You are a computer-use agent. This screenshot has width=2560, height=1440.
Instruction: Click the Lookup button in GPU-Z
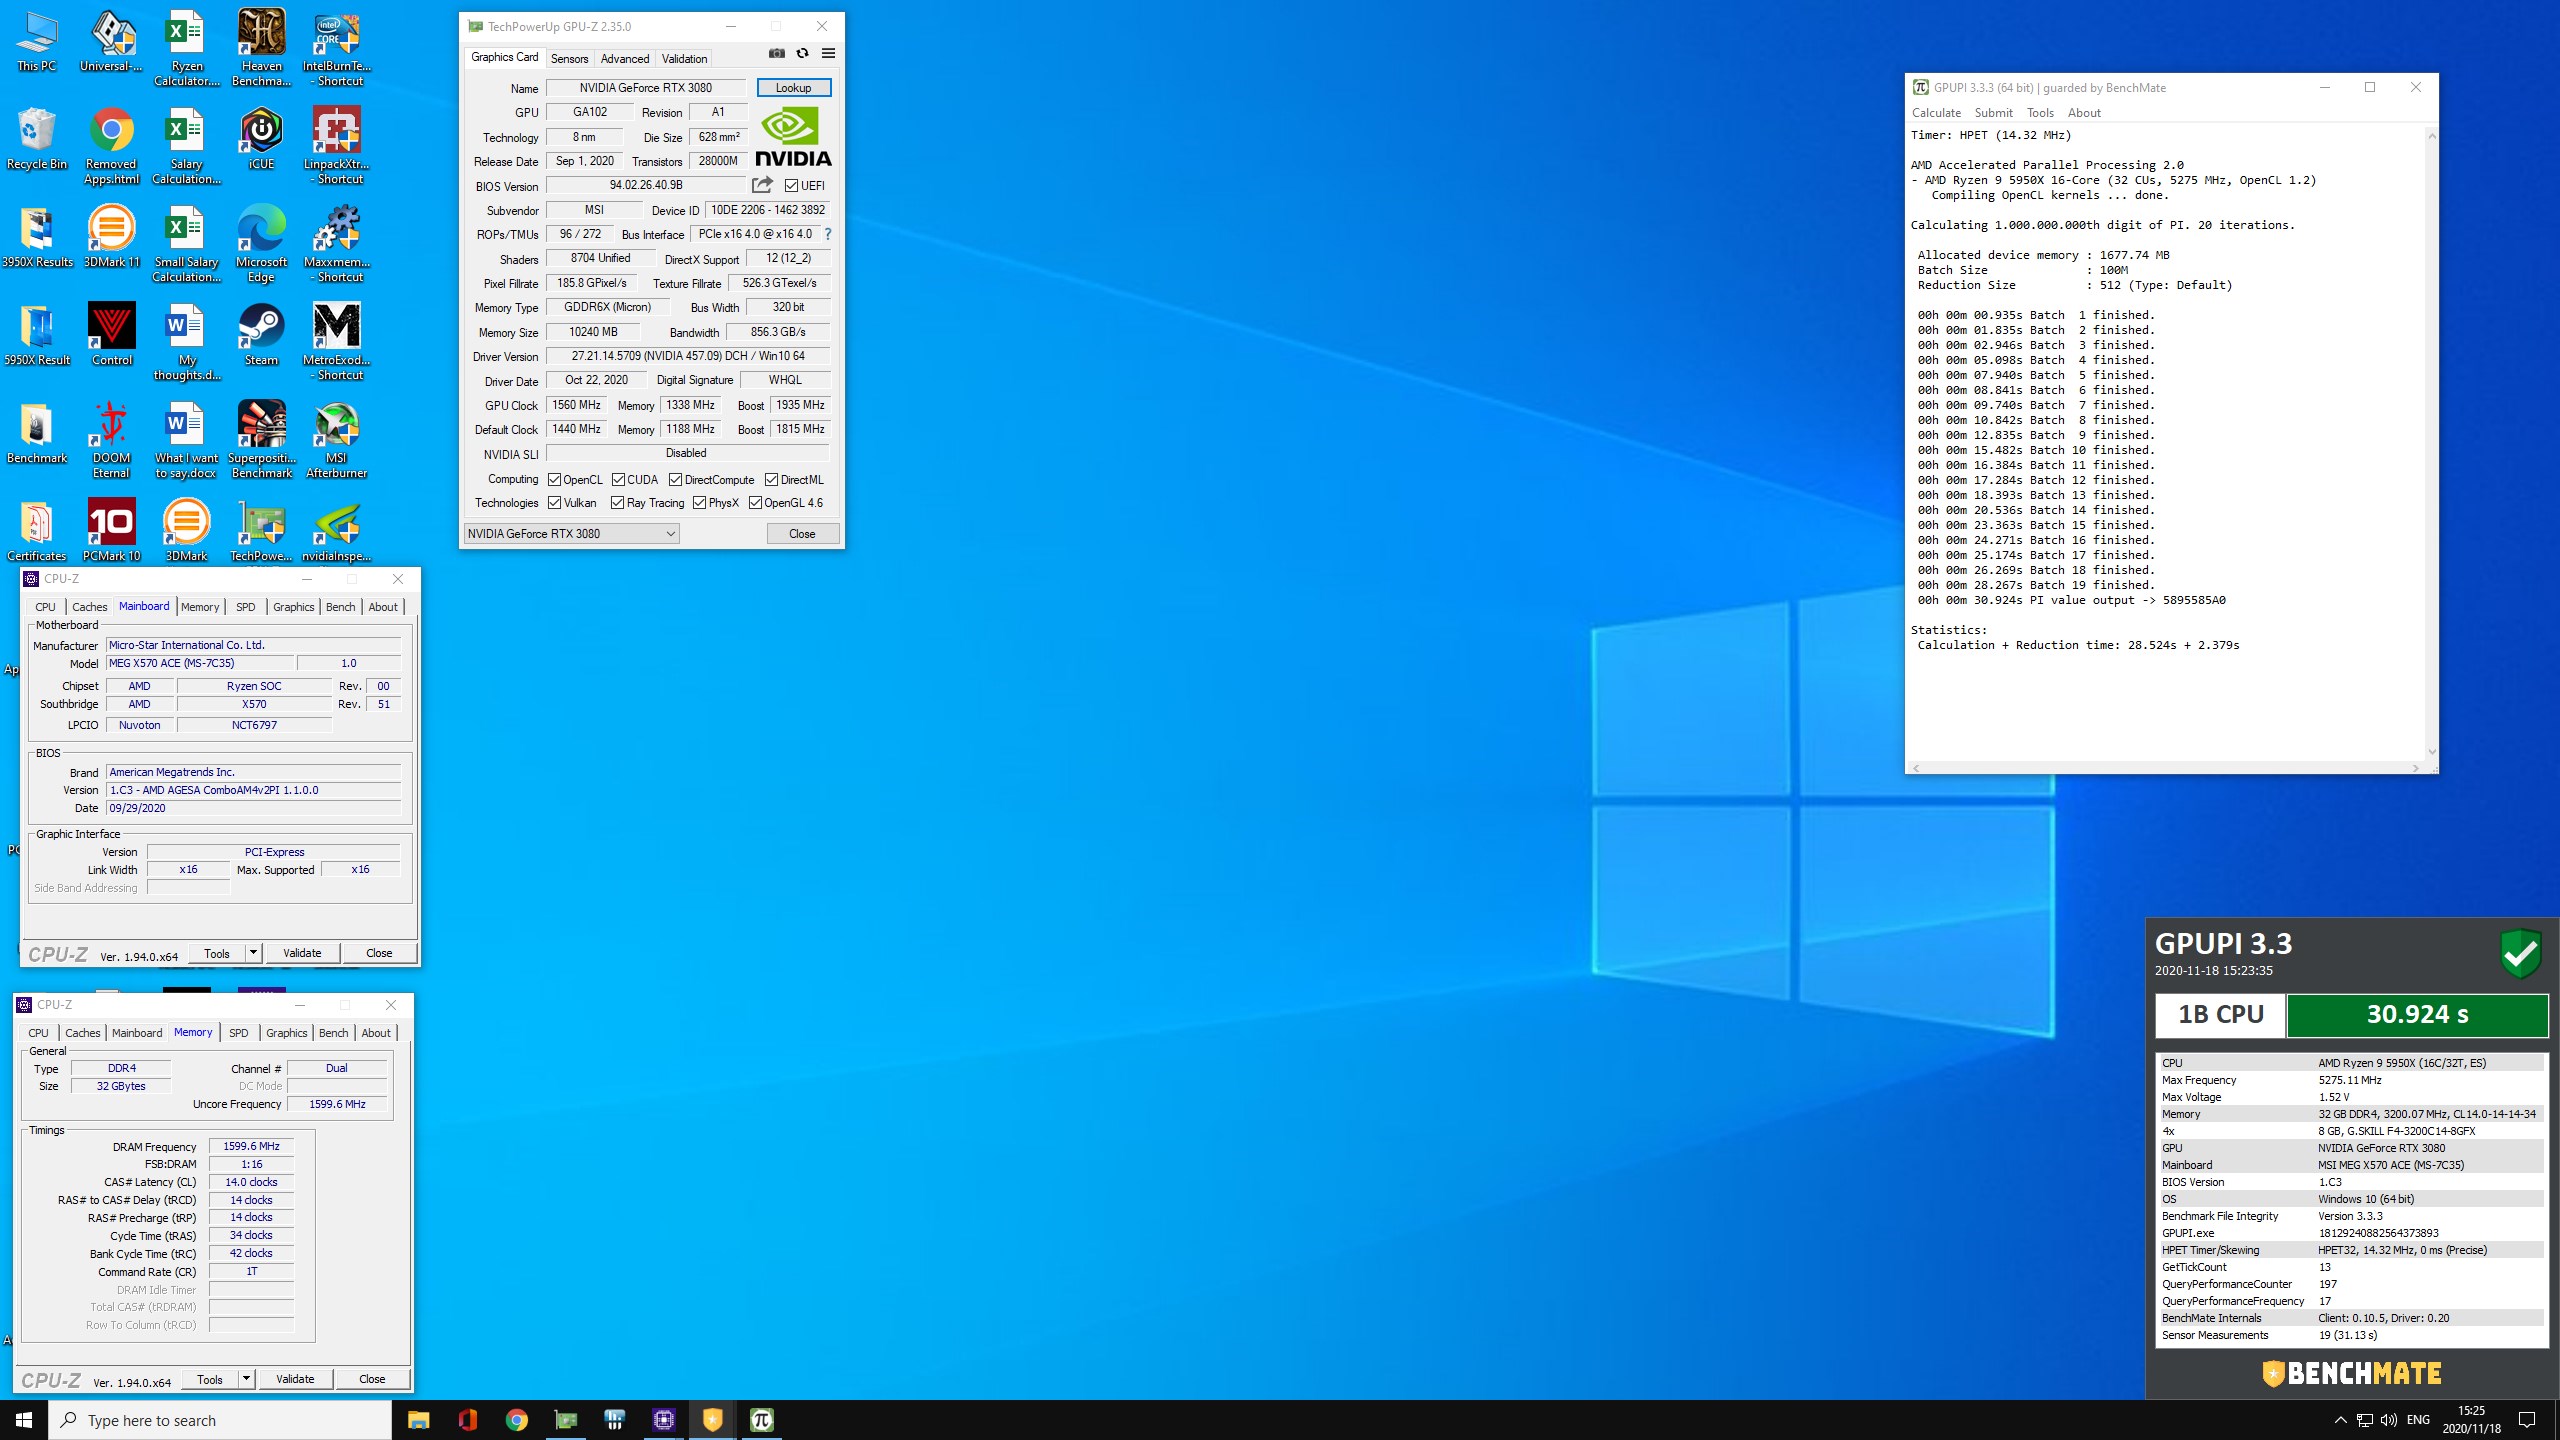793,88
